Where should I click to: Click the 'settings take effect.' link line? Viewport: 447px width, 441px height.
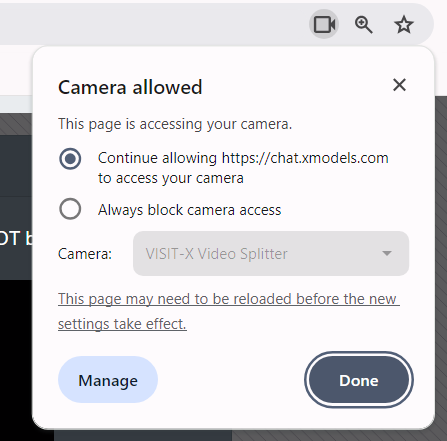coord(122,324)
